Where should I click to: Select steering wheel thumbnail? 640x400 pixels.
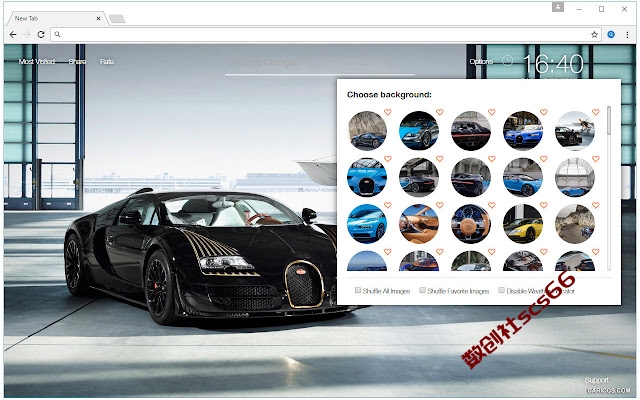tap(471, 224)
